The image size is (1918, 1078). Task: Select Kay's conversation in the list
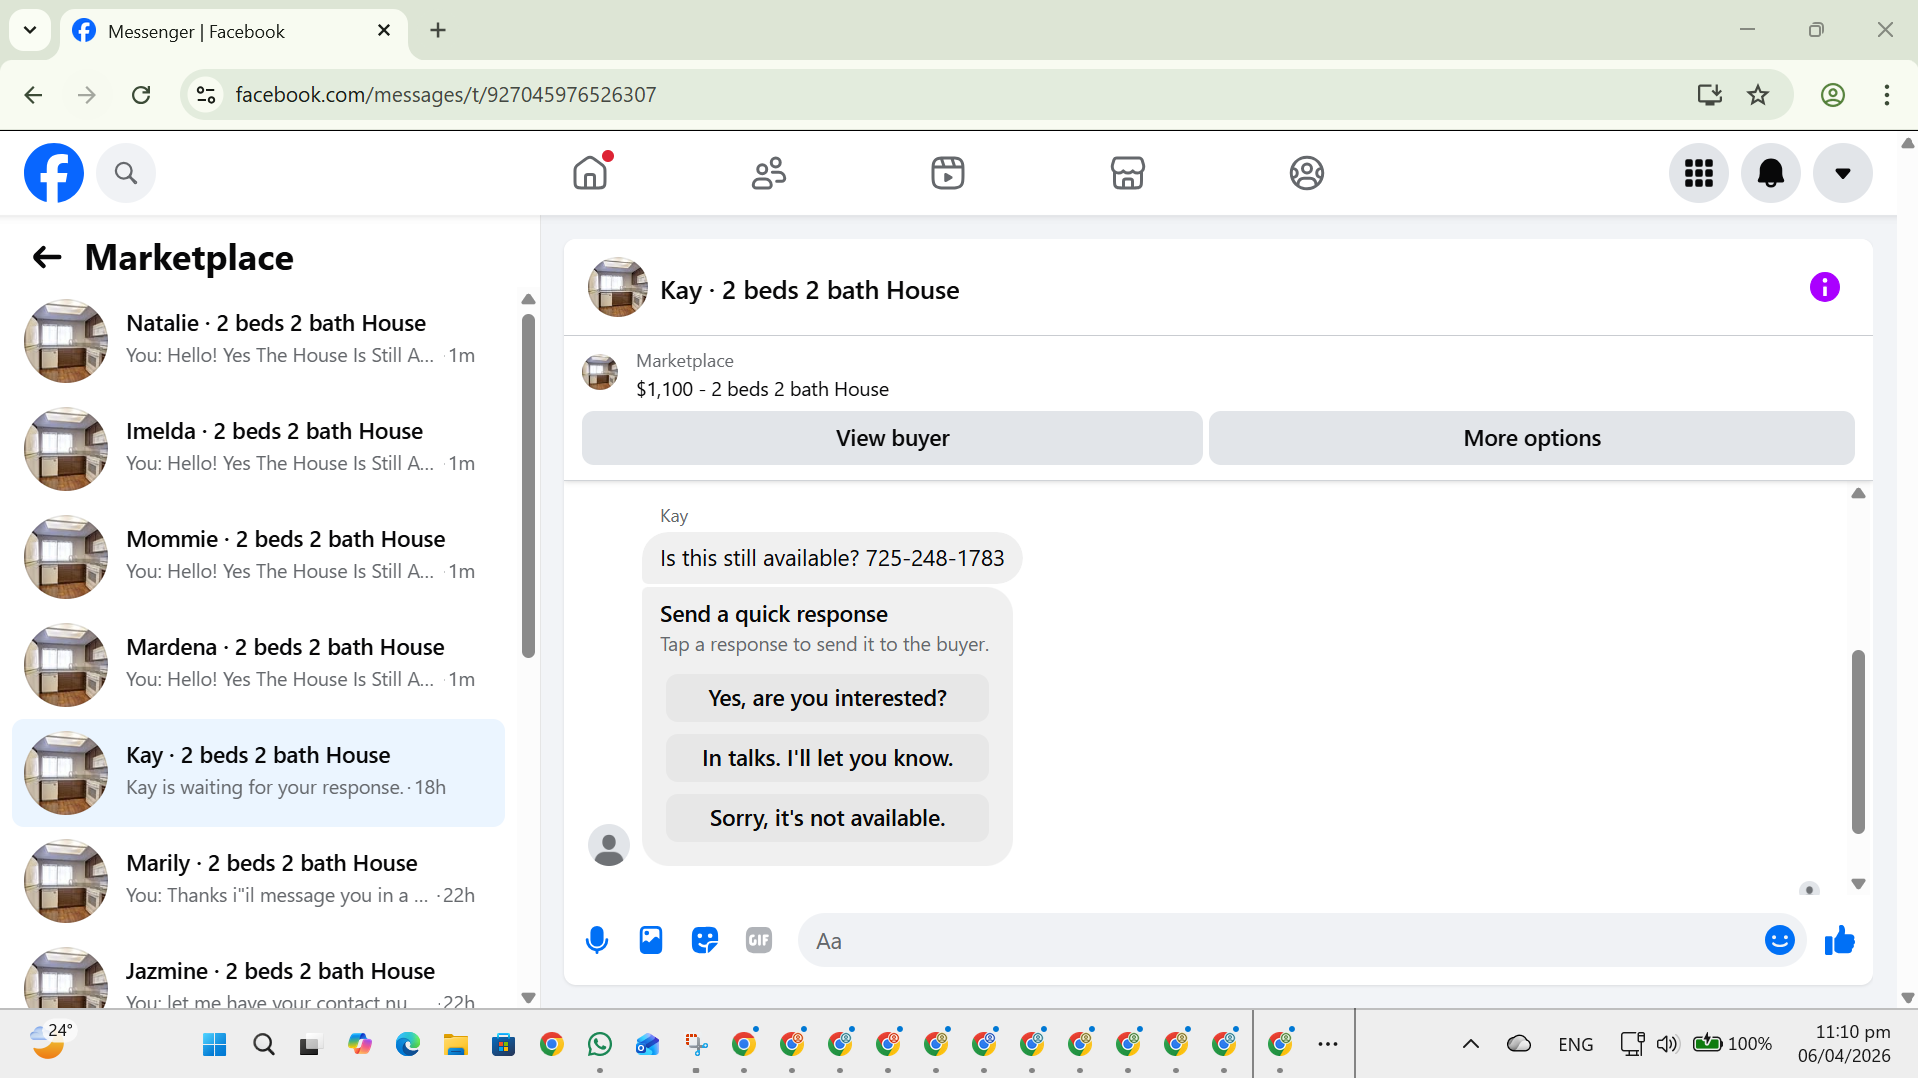click(258, 772)
